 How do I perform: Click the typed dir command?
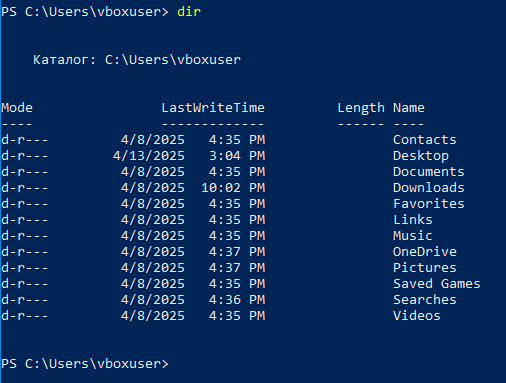(189, 12)
